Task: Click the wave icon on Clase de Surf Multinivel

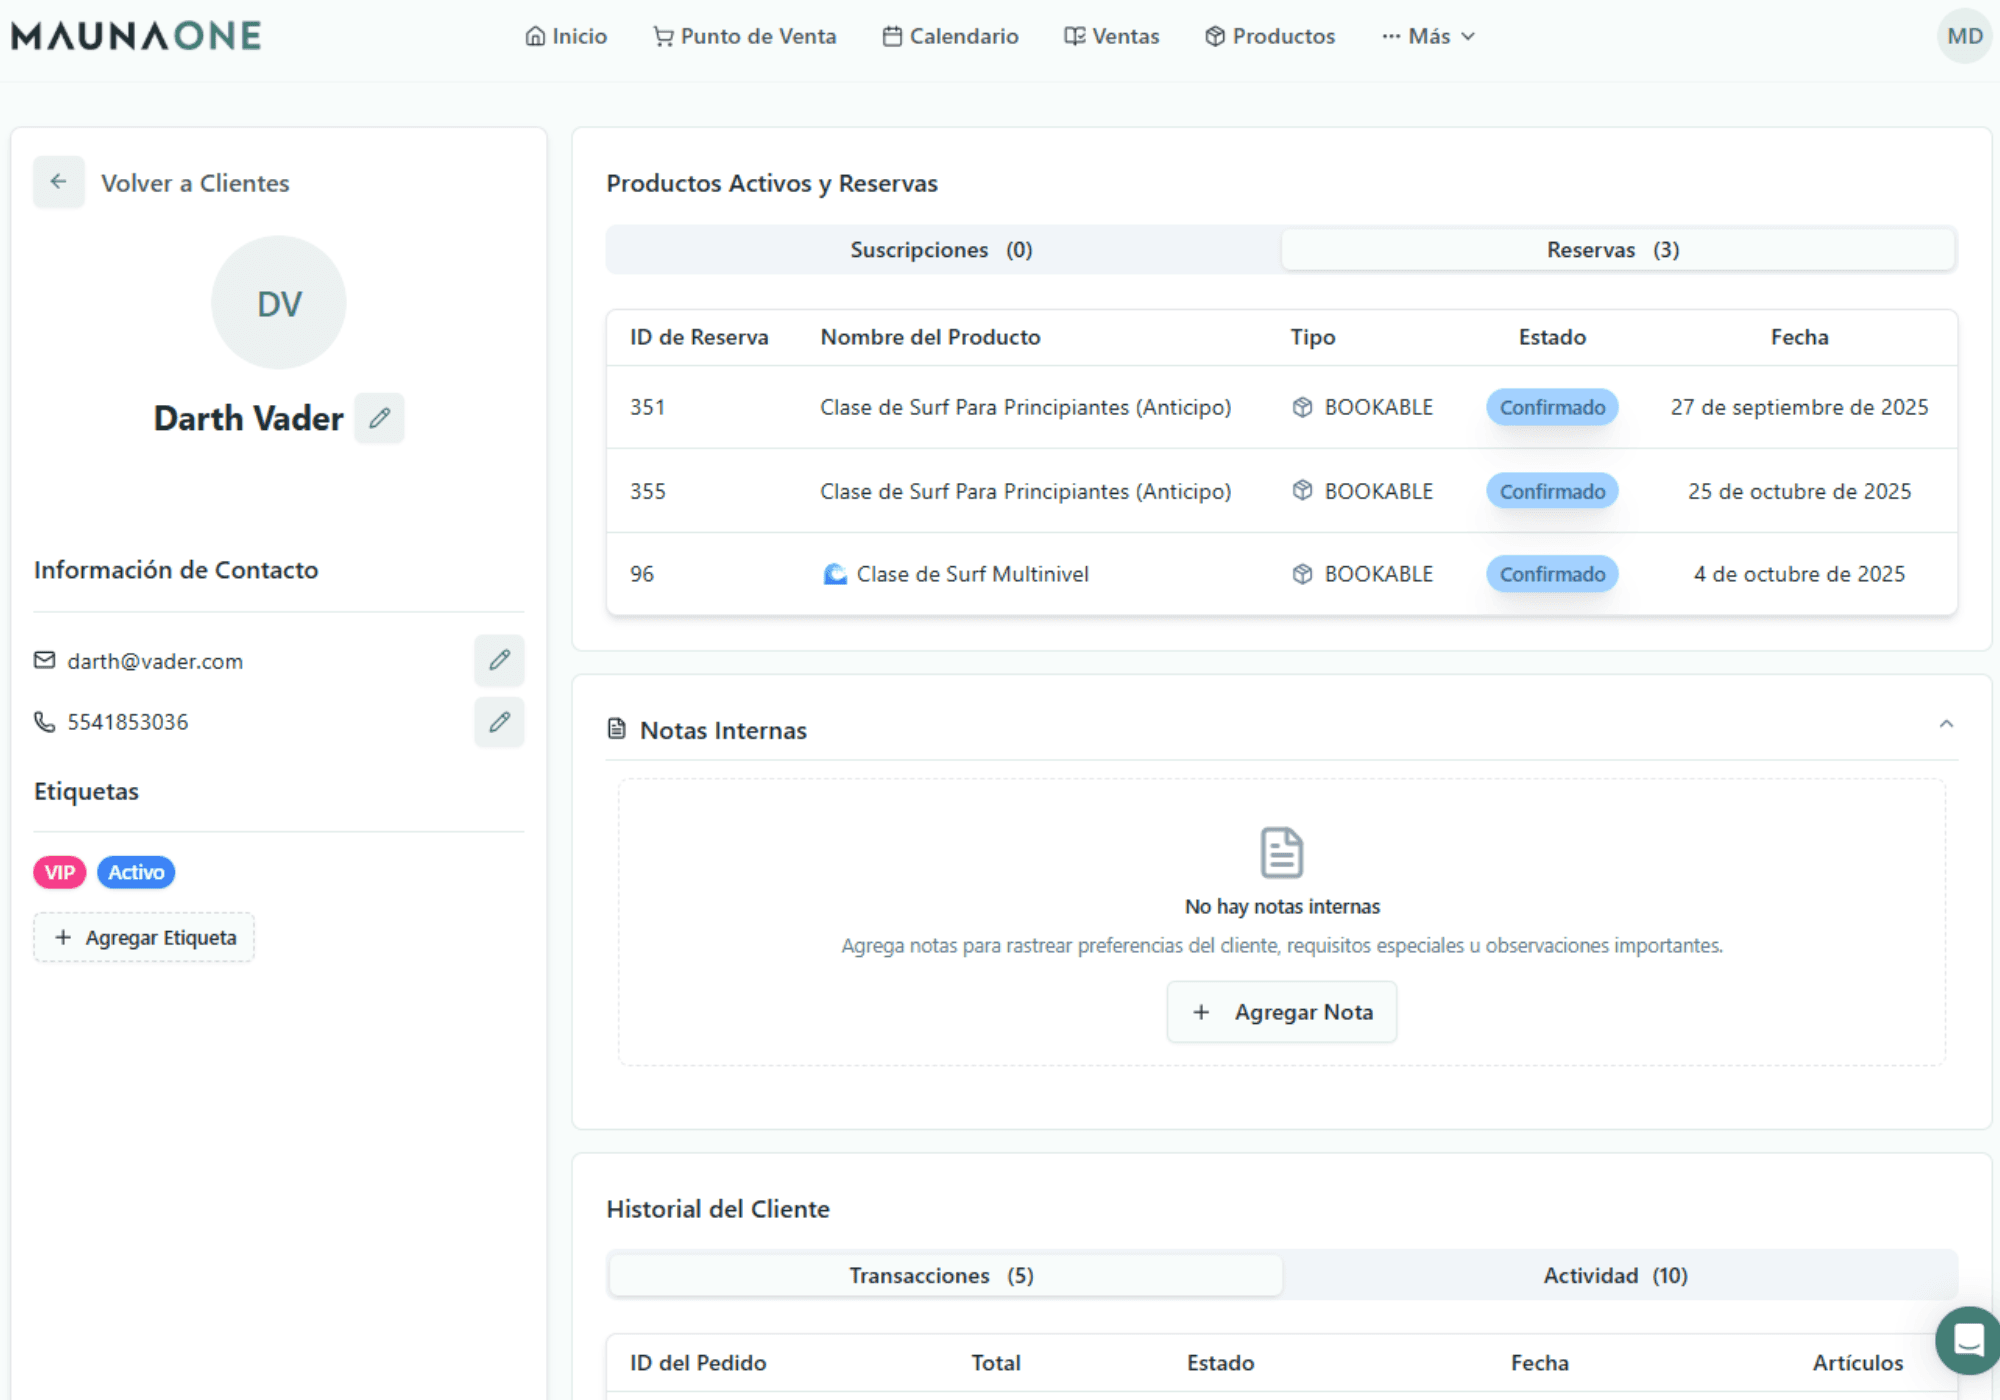Action: click(x=834, y=574)
